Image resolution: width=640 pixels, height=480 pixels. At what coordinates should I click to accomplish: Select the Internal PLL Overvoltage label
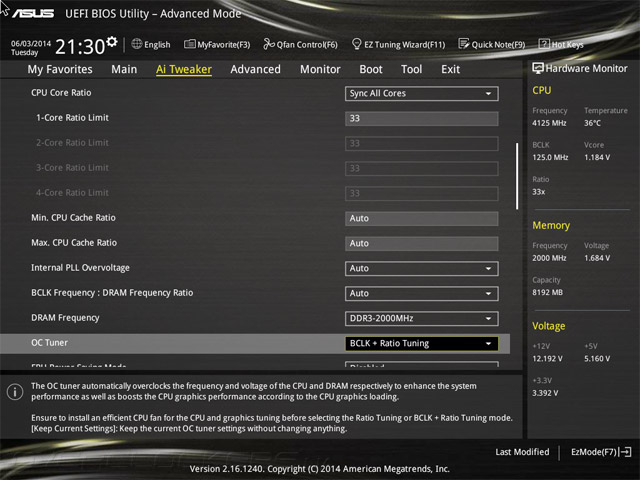click(80, 268)
